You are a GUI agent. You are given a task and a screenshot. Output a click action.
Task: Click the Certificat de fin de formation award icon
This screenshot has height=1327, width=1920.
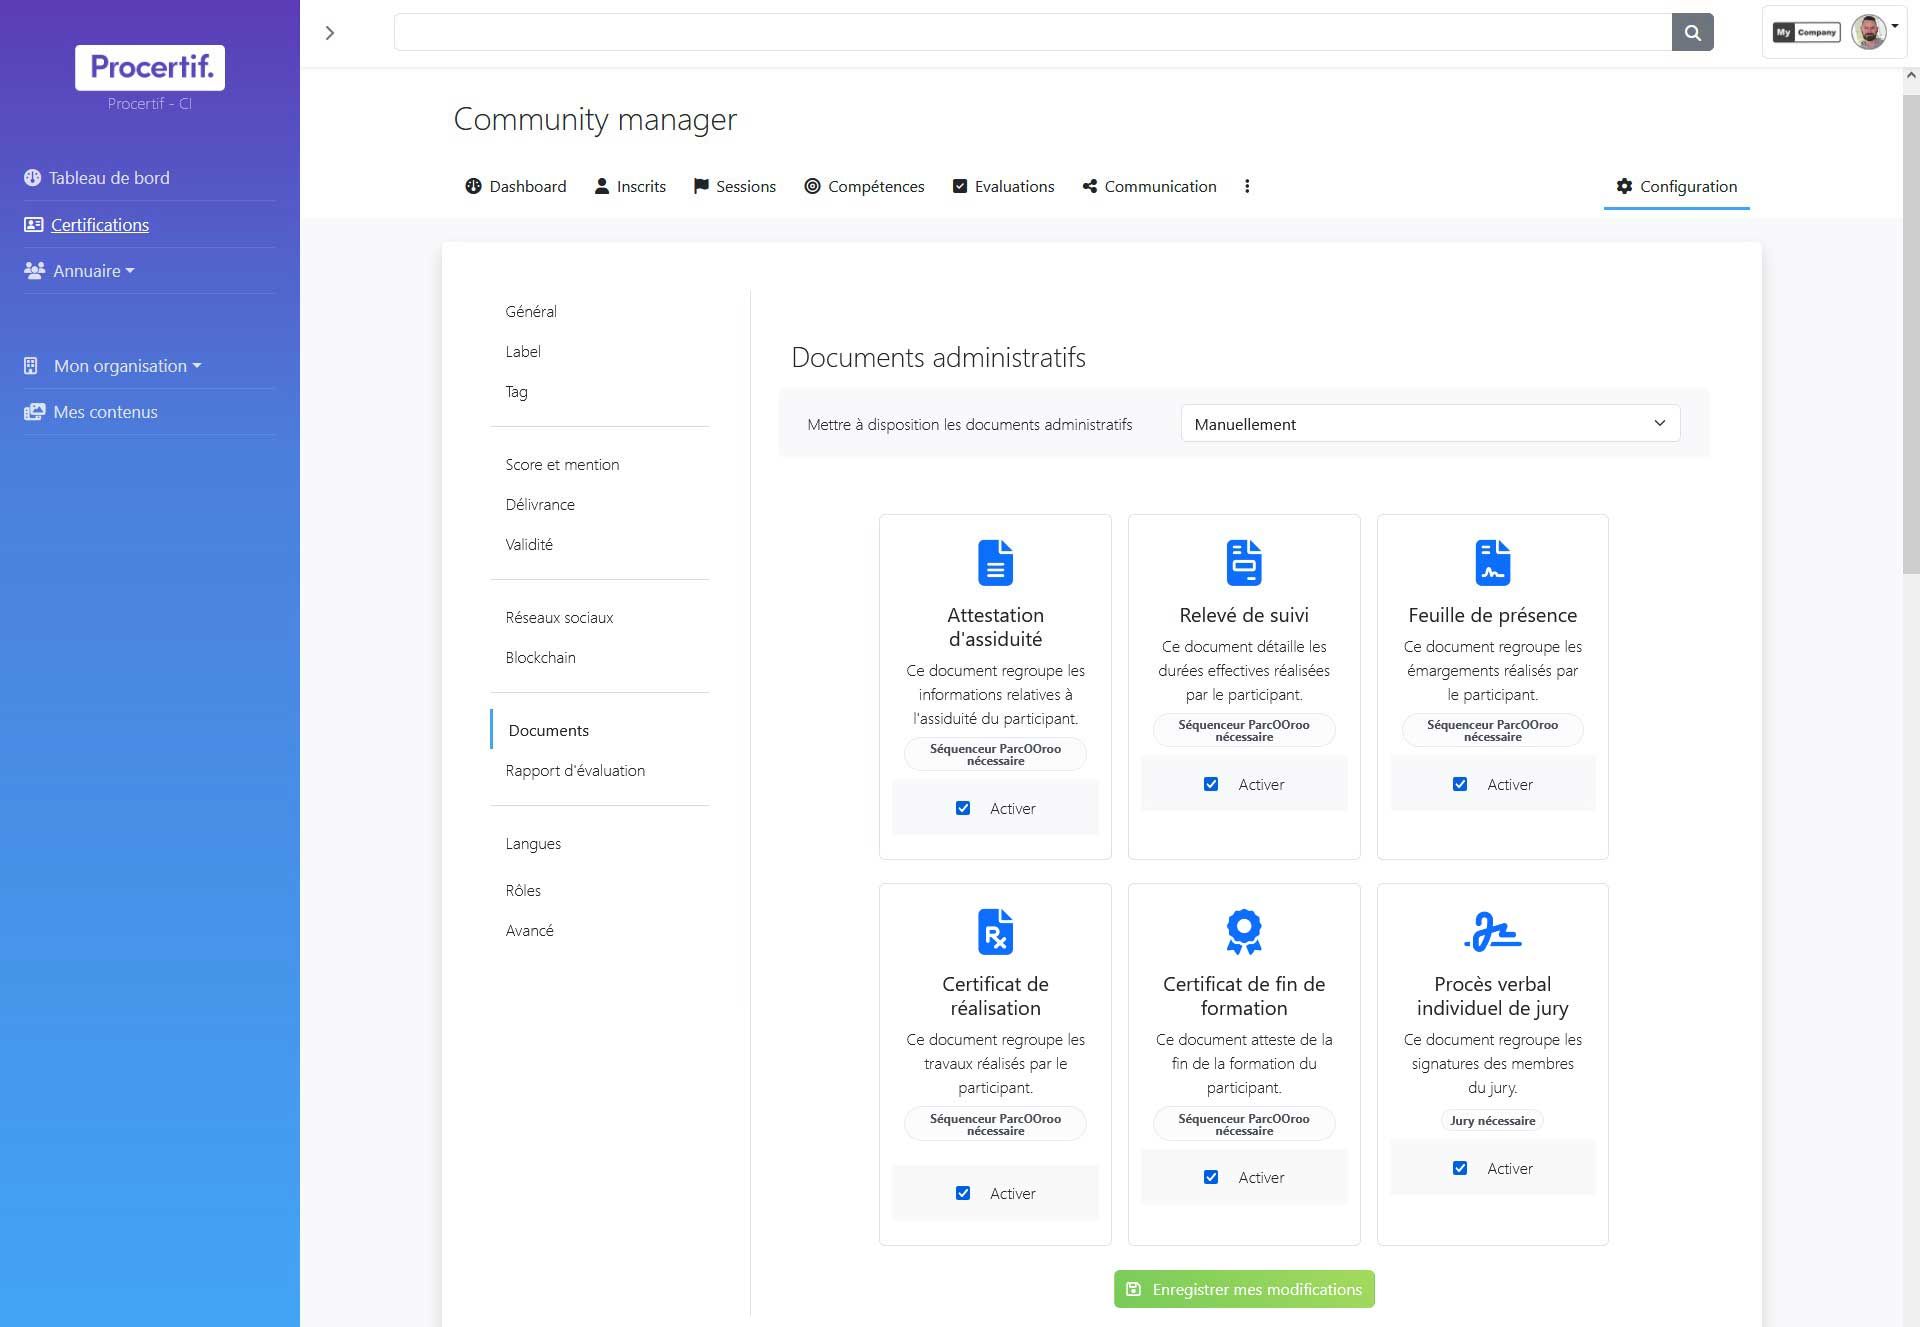tap(1243, 931)
